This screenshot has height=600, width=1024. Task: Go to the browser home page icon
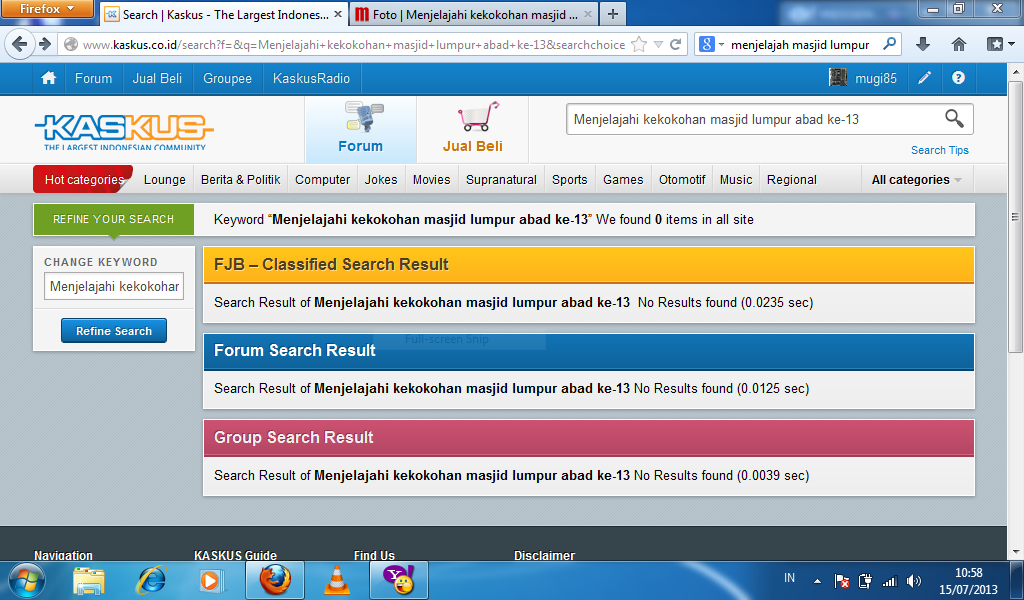[x=959, y=44]
